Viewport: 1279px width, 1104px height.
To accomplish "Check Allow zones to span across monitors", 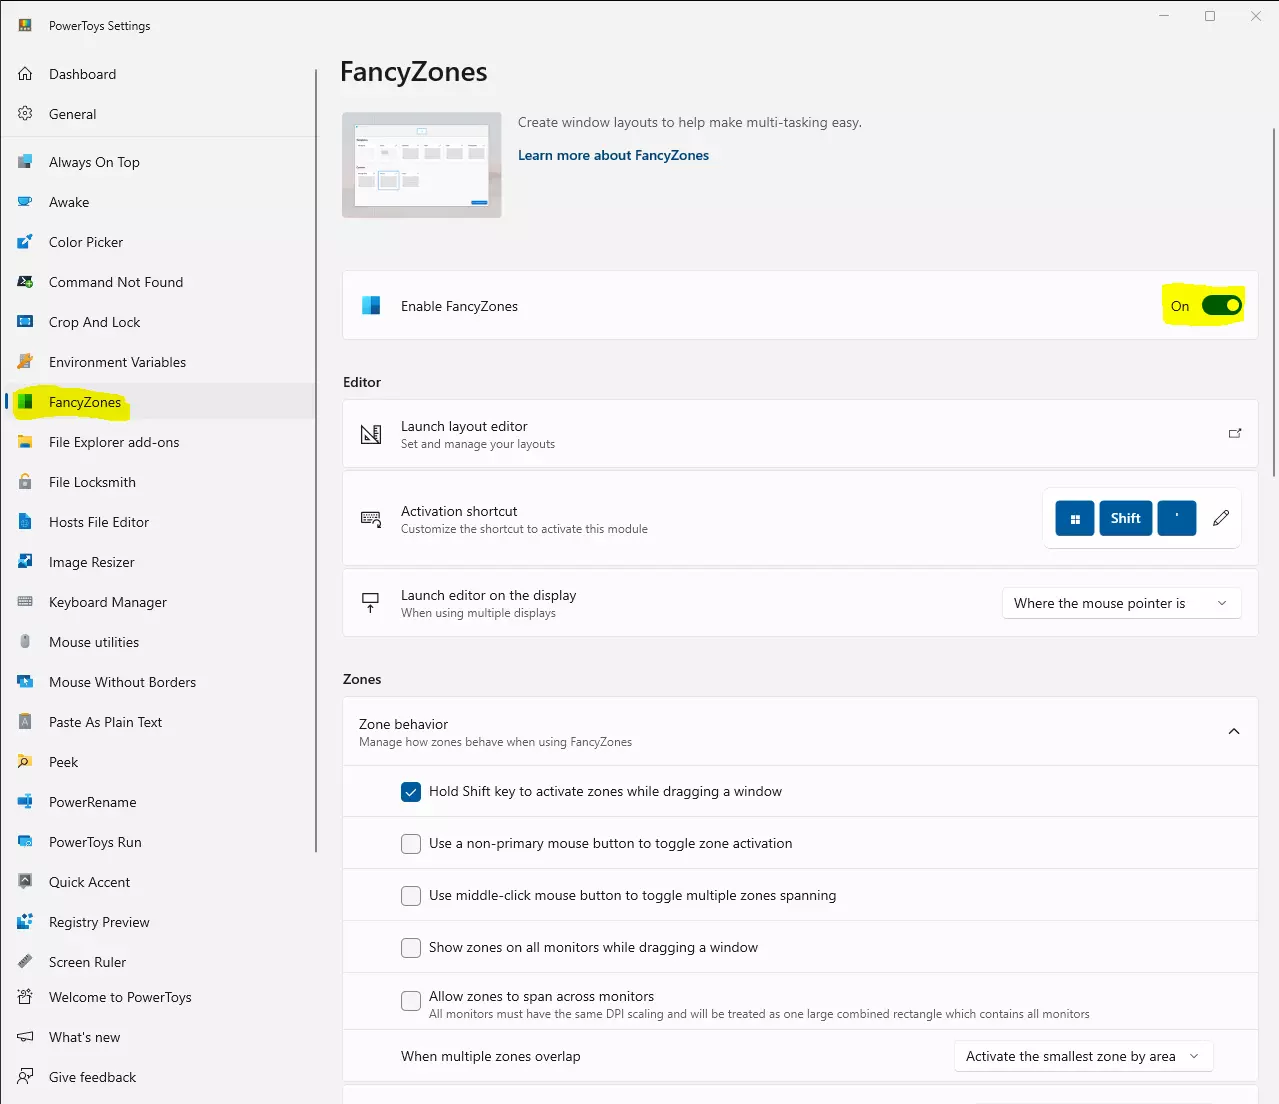I will 411,1001.
